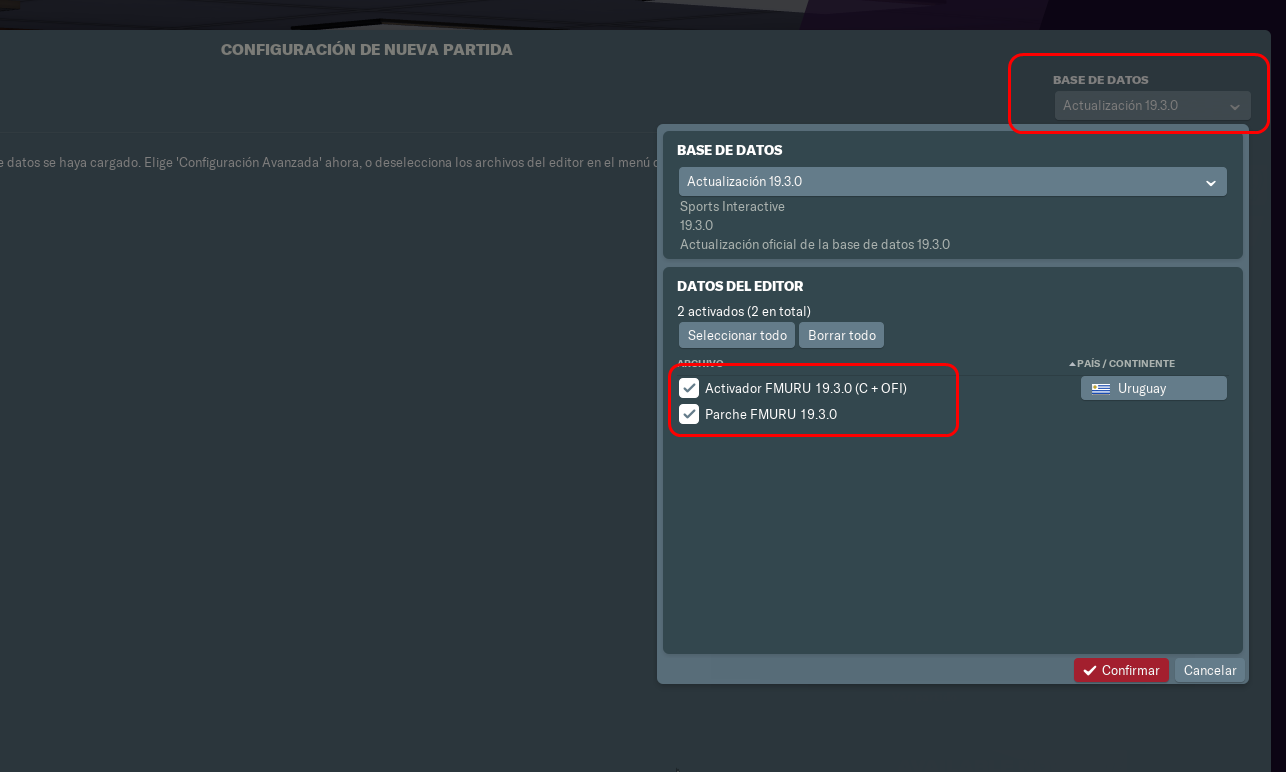Uncheck Activador FMURU 19.3.0 (C + OFI) checkbox
The width and height of the screenshot is (1286, 772).
[x=689, y=388]
